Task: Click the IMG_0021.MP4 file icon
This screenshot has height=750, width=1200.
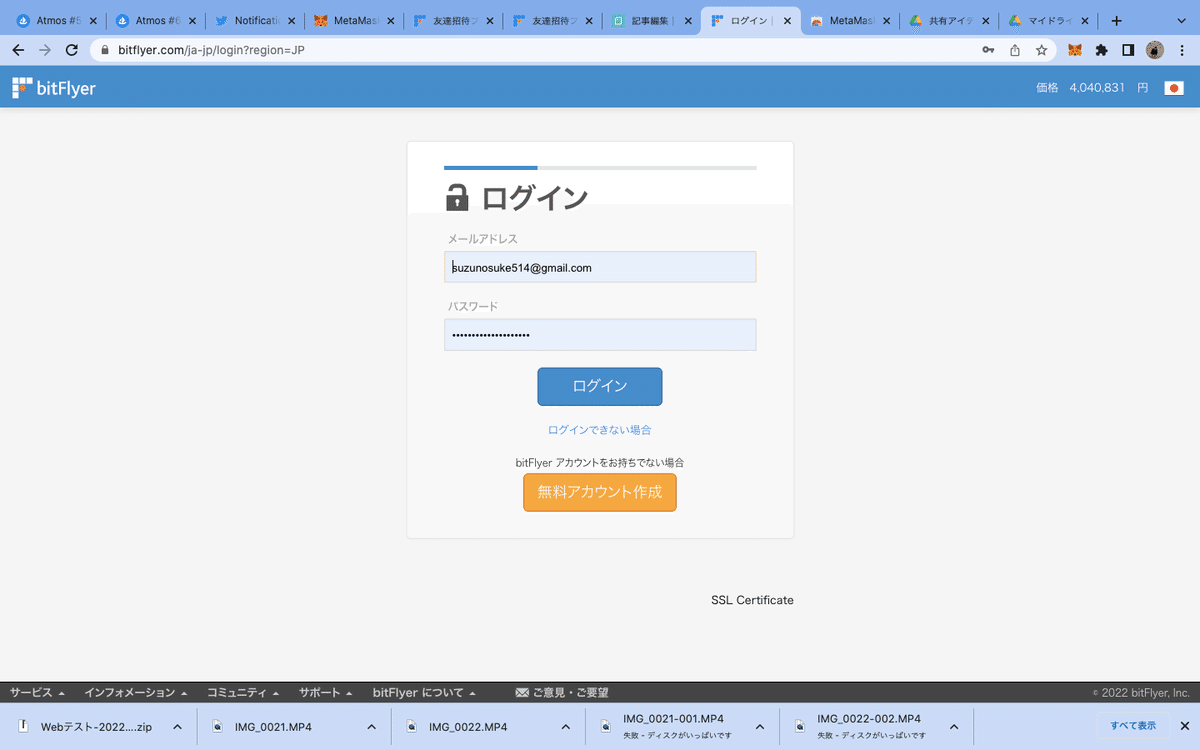Action: click(217, 727)
